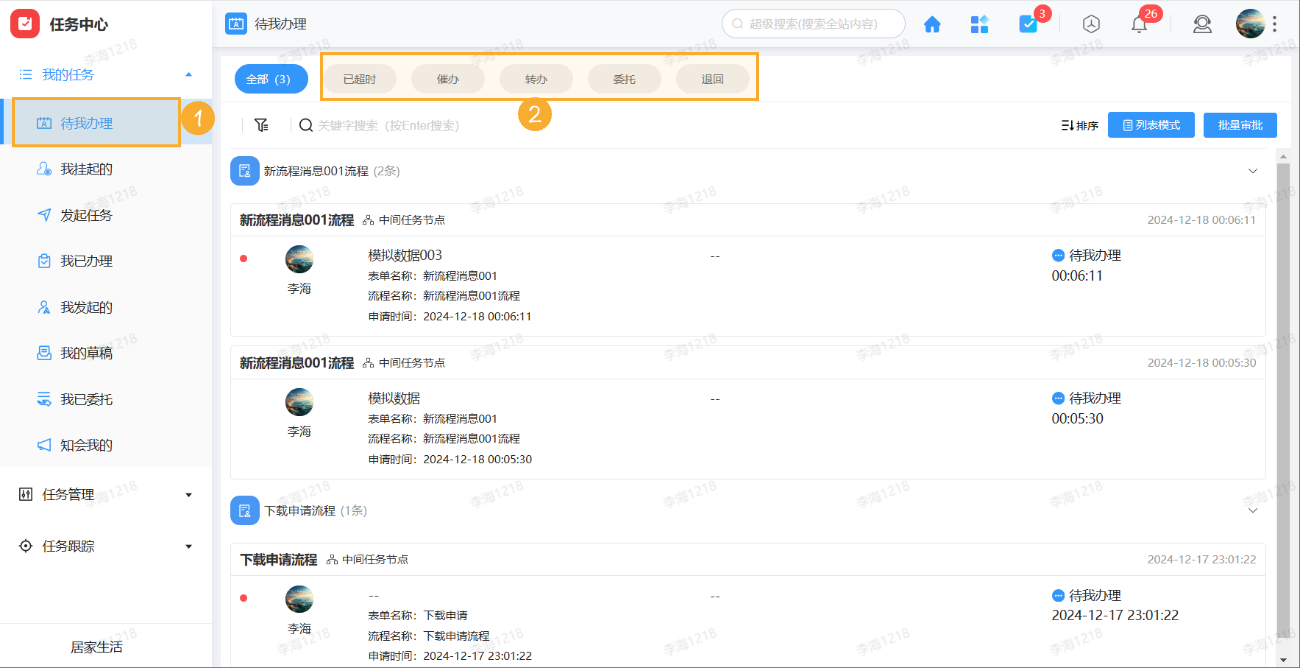
Task: Enable the 催办 filter toggle
Action: click(x=447, y=77)
